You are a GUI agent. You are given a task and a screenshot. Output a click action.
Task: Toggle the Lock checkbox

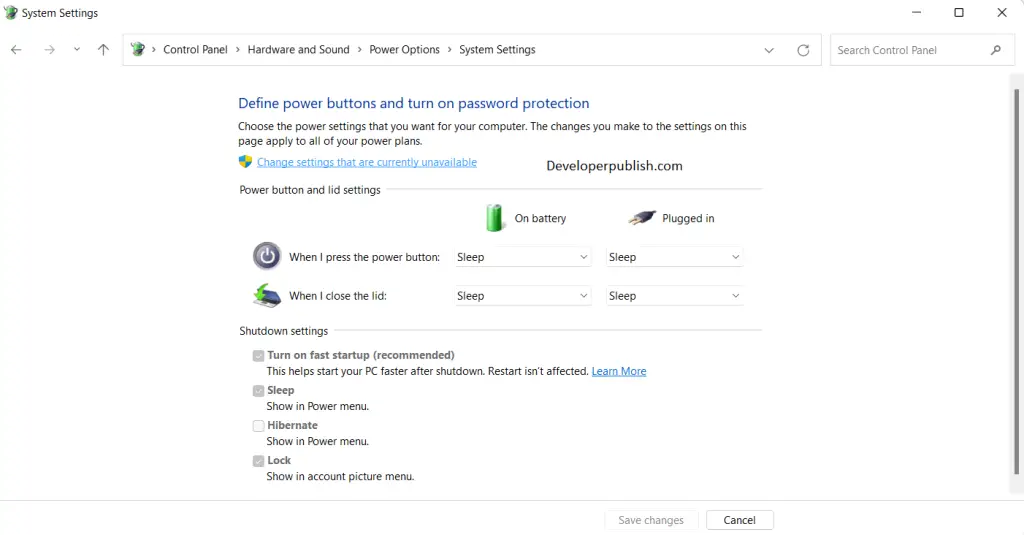(x=259, y=461)
